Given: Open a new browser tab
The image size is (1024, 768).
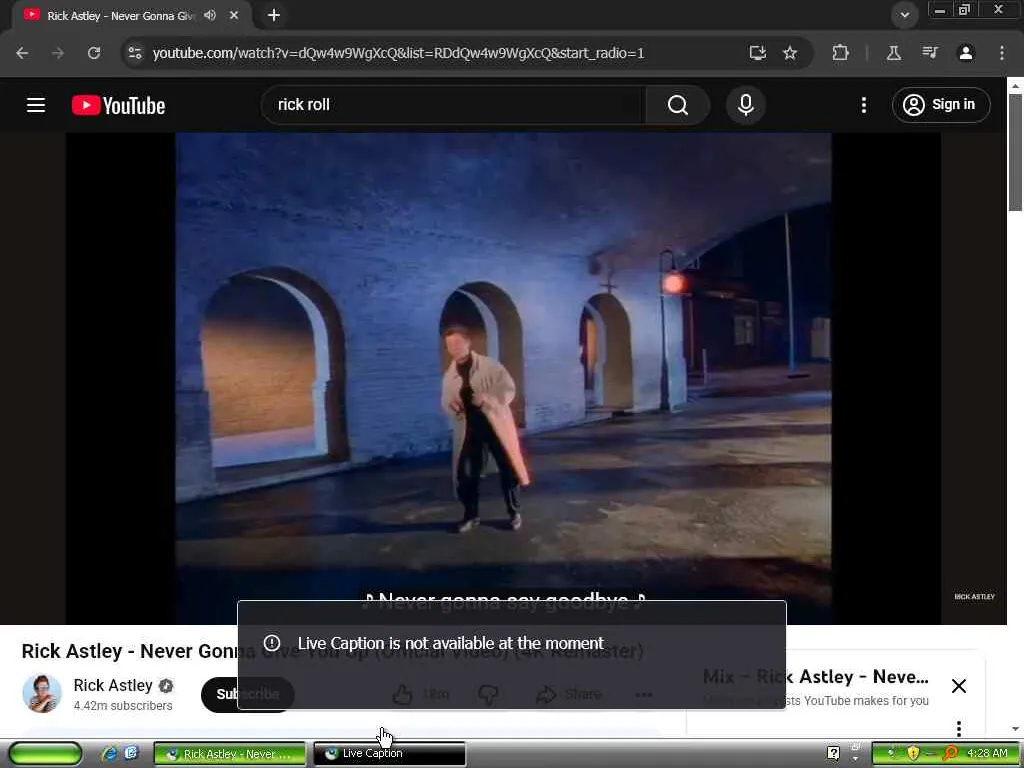Looking at the screenshot, I should click(274, 15).
